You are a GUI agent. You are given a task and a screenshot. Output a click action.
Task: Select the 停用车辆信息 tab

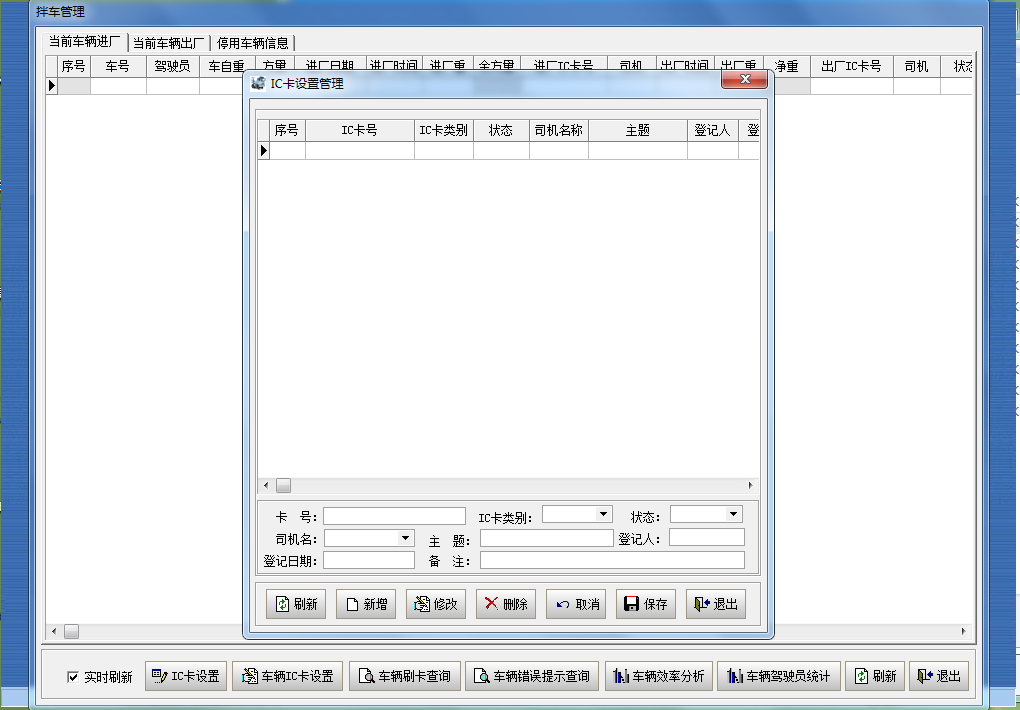tap(254, 43)
